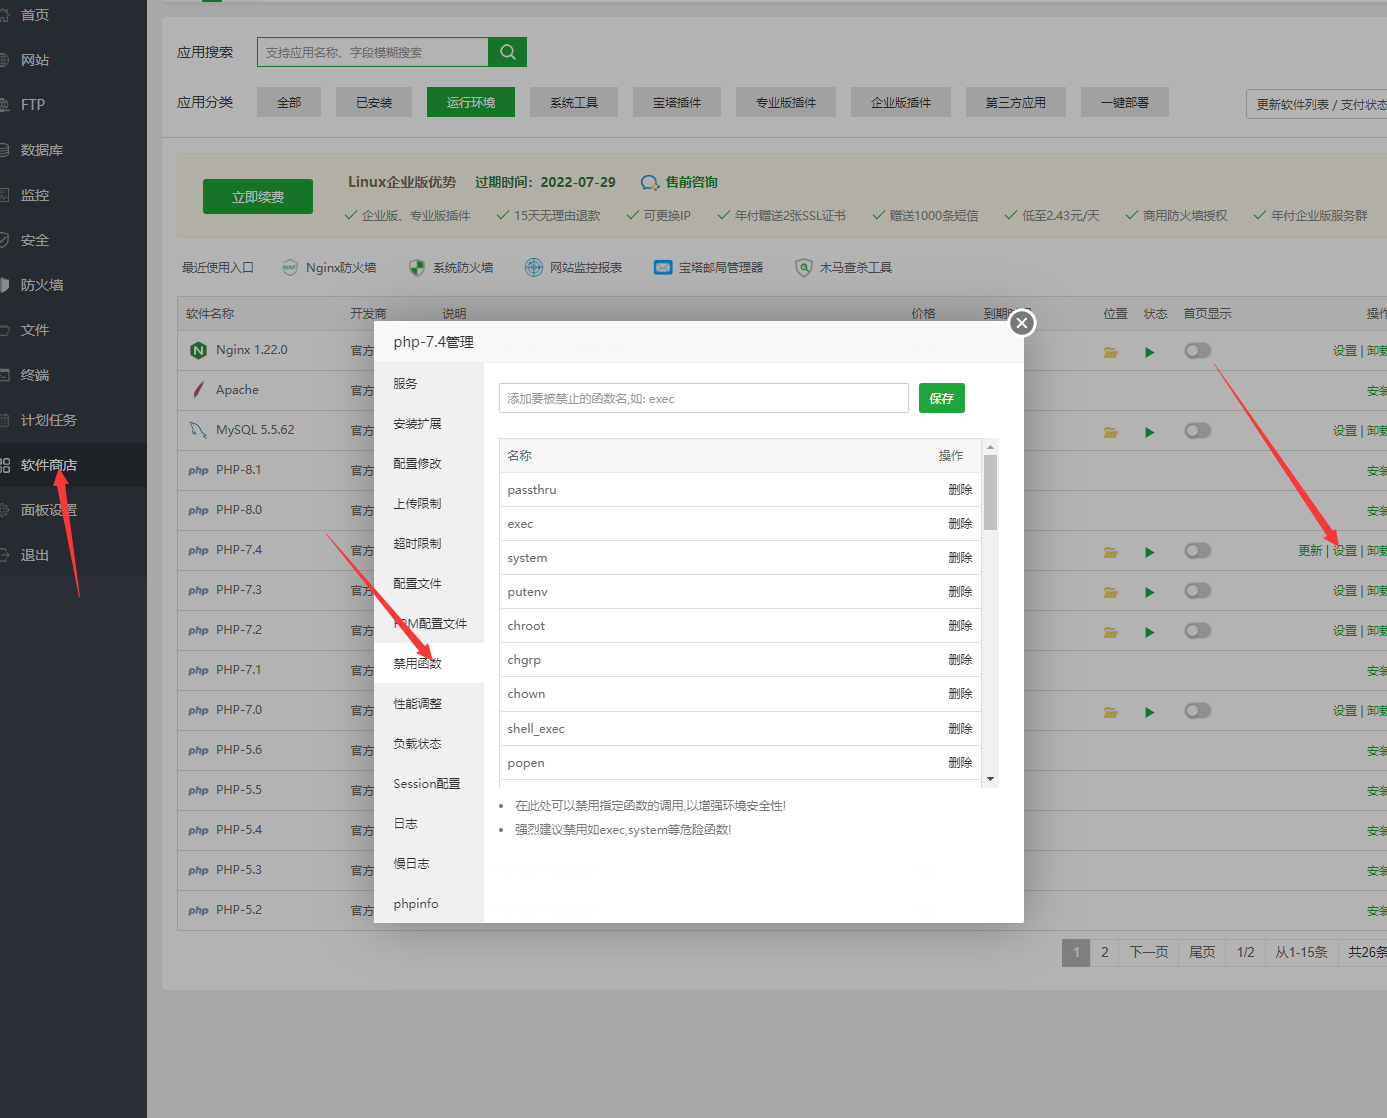Open the phpinfo tab
Image resolution: width=1387 pixels, height=1118 pixels.
(x=429, y=903)
